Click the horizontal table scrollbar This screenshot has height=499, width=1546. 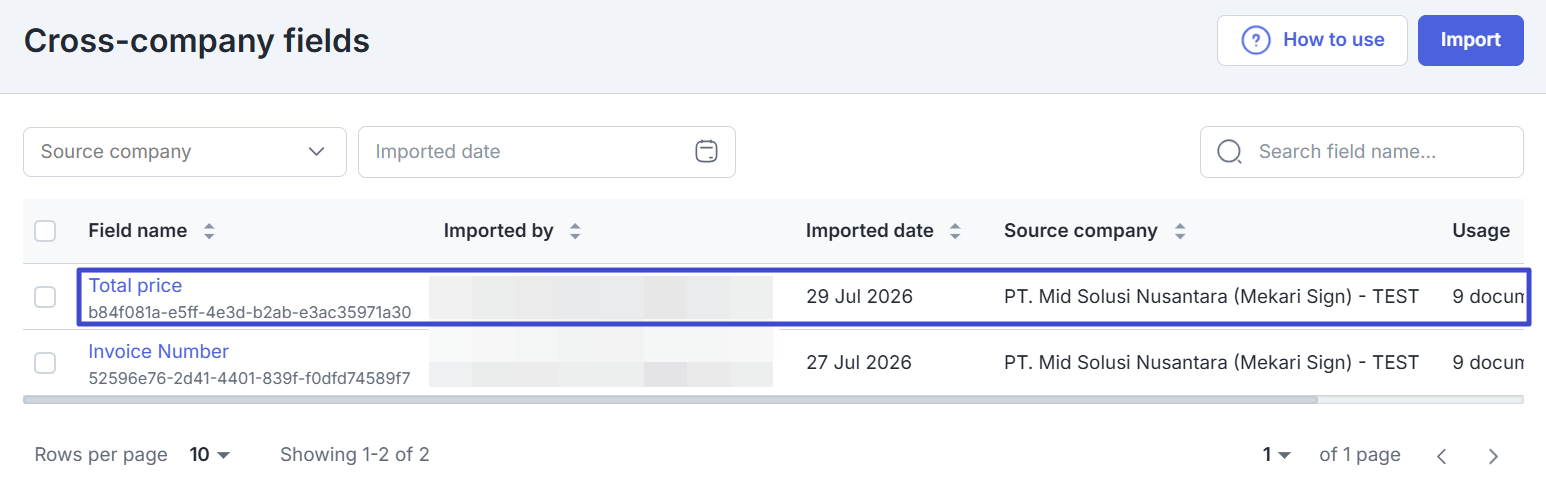point(670,399)
